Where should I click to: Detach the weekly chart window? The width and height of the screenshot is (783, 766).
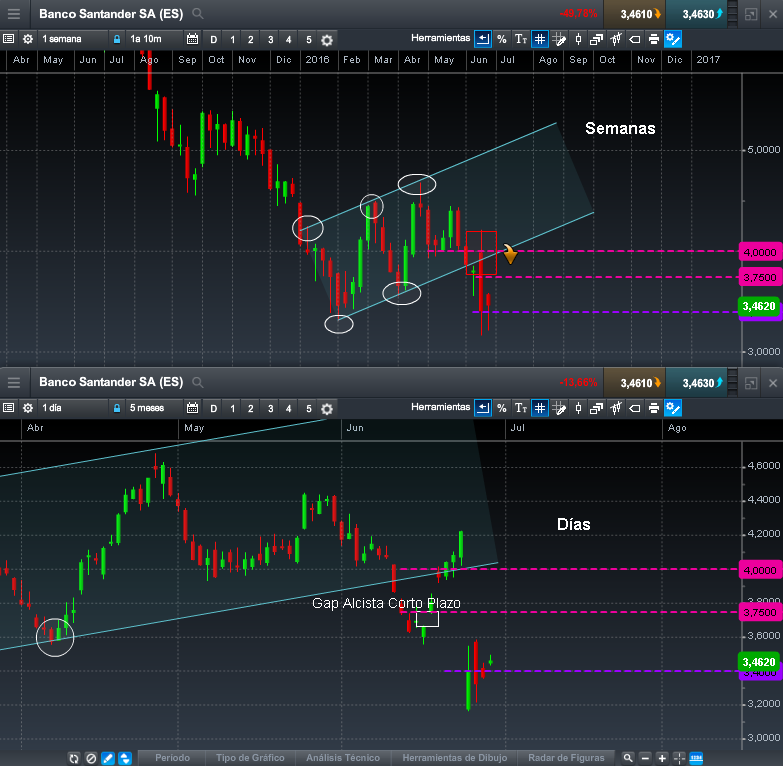click(751, 14)
